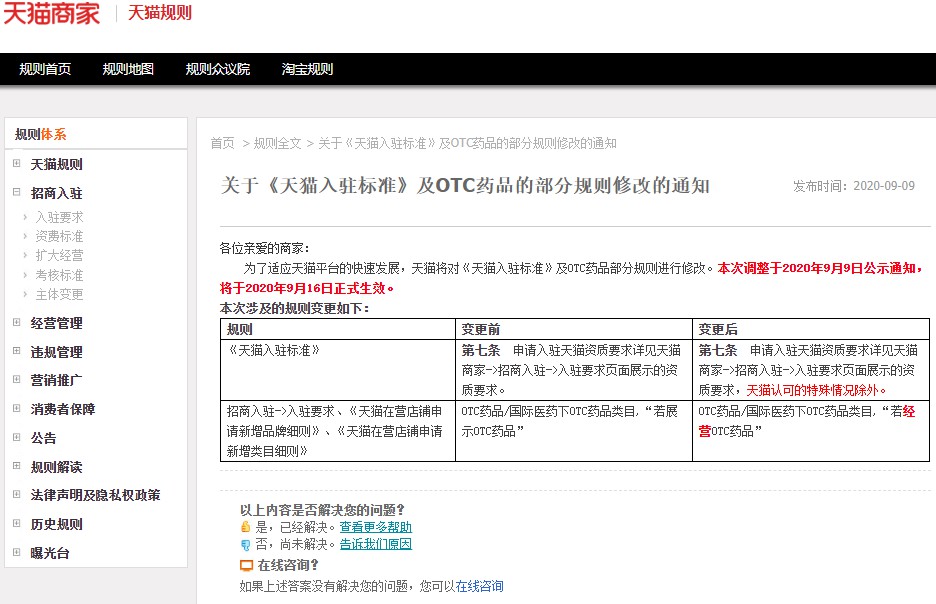Click the 规则体系 sidebar heading
The image size is (936, 604).
tap(40, 134)
